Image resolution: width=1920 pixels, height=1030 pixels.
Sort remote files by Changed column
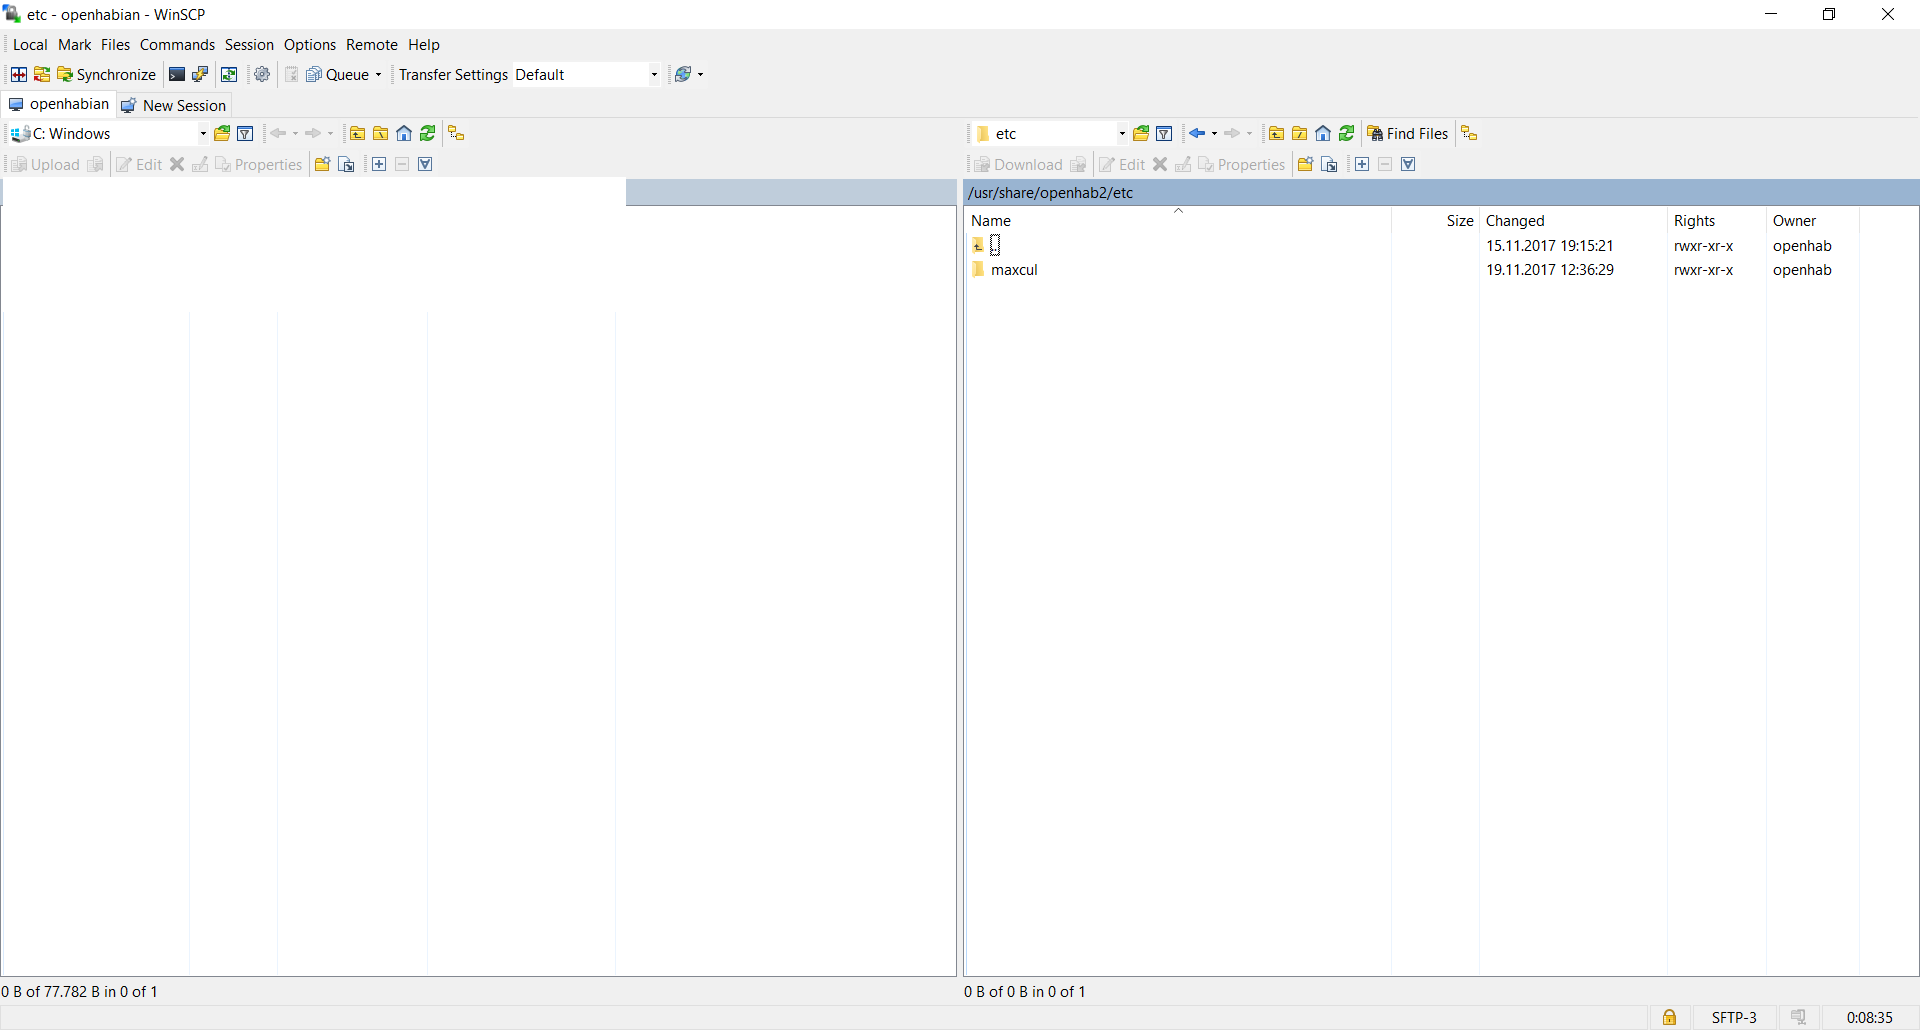1515,221
